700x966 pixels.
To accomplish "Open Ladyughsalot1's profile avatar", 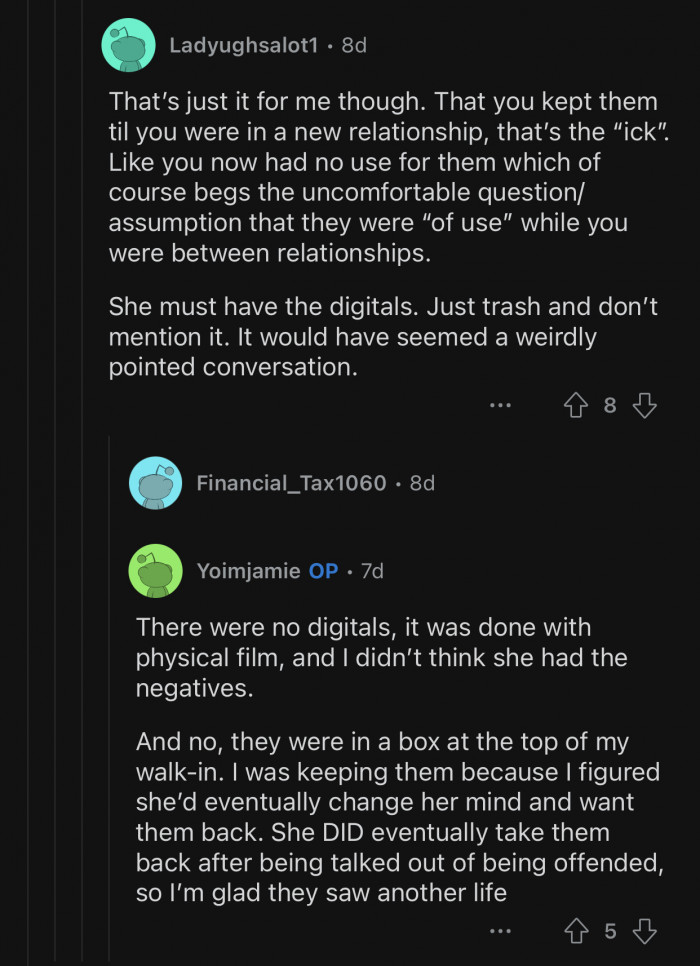I will tap(128, 44).
